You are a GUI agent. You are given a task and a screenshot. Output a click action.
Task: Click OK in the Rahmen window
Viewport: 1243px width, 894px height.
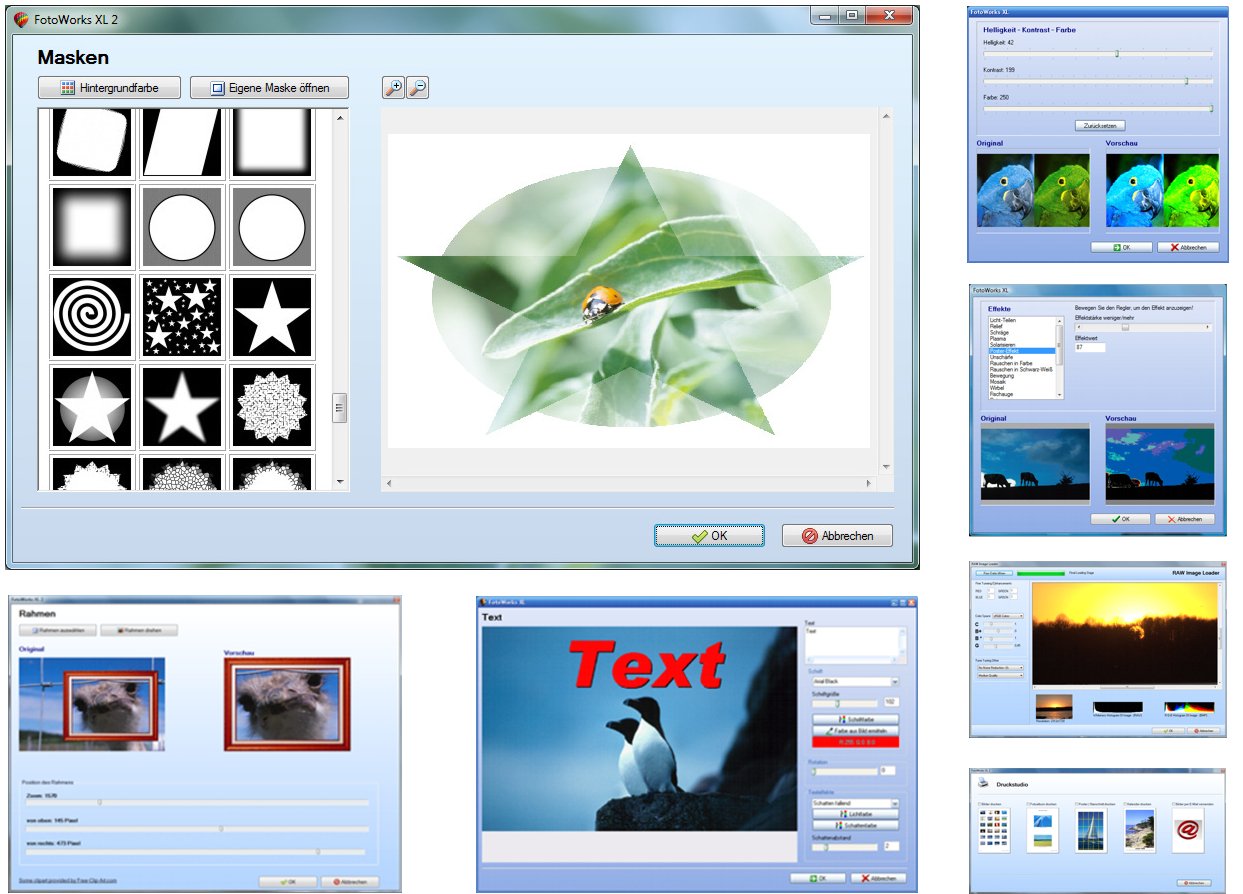tap(288, 882)
